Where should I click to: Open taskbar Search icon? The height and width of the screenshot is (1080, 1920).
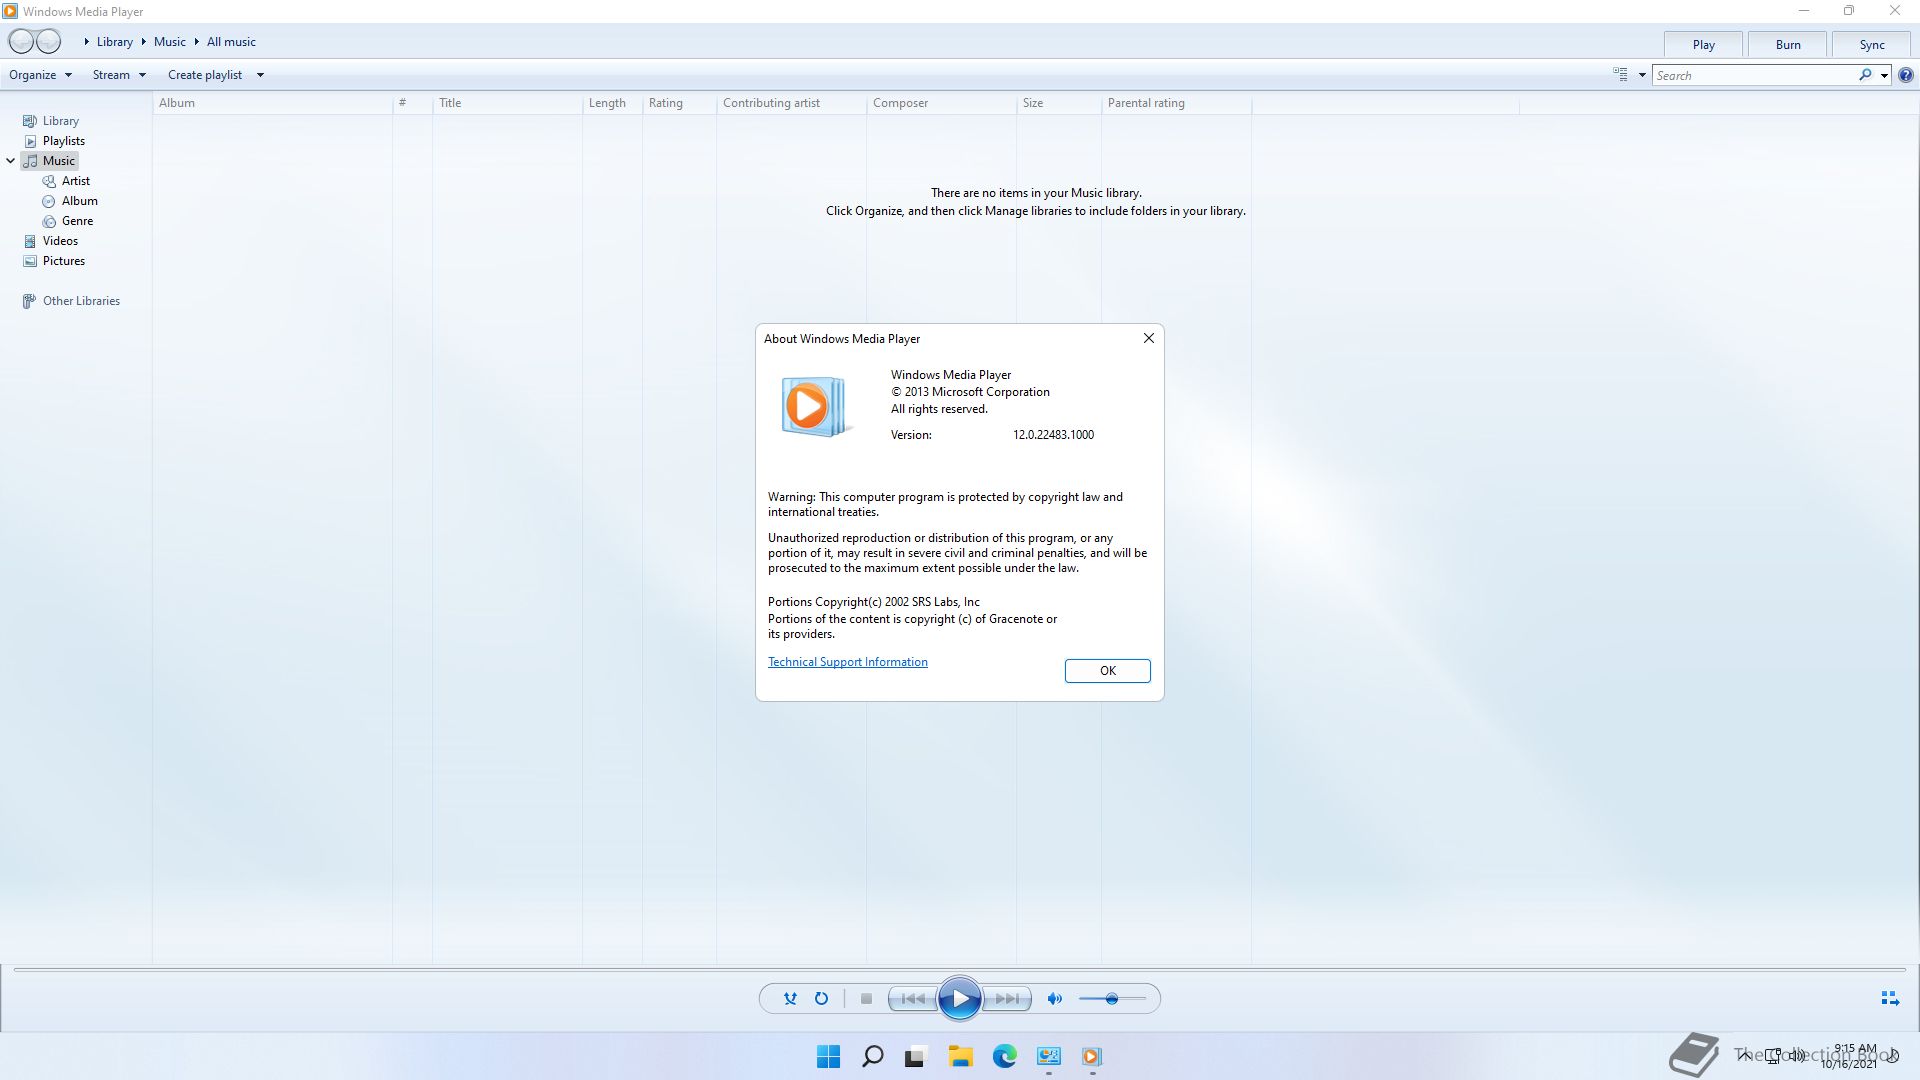click(872, 1057)
